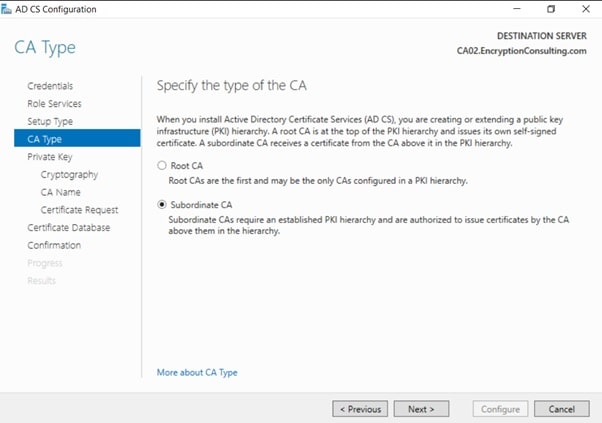Viewport: 602px width, 423px height.
Task: Open the Certificate Request sub-step
Action: 79,210
